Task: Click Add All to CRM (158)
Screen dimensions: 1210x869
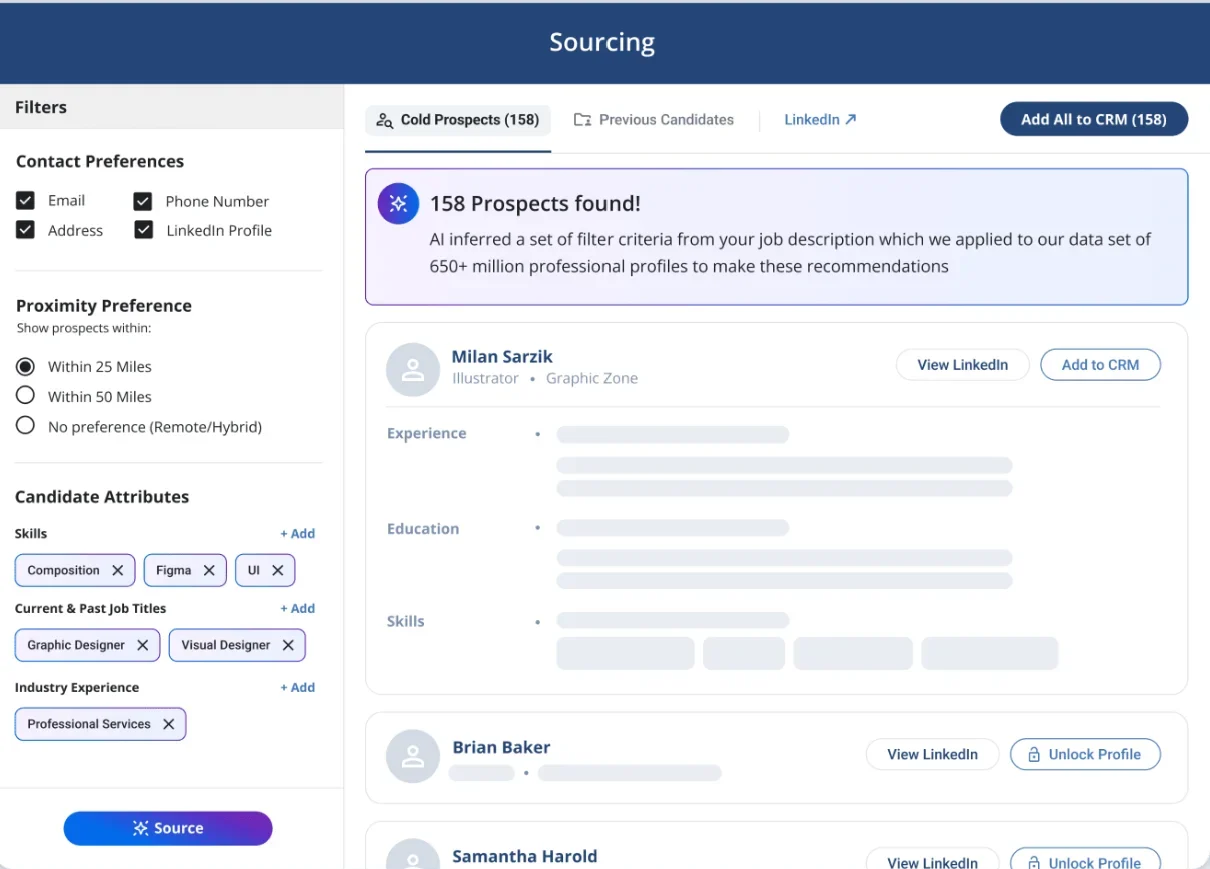Action: pyautogui.click(x=1093, y=118)
